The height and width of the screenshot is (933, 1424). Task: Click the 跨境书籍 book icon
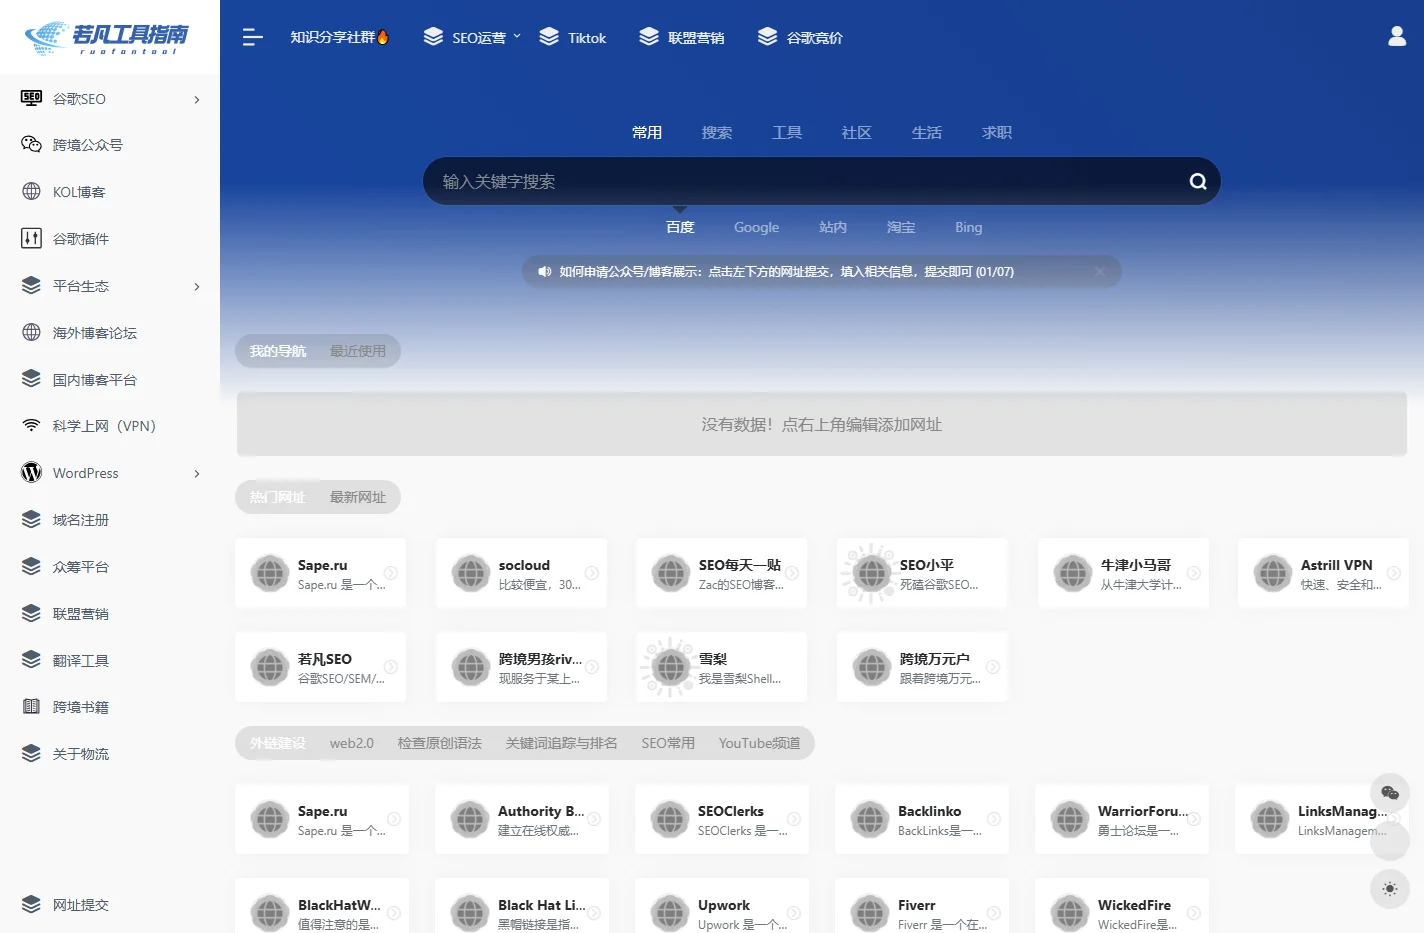[31, 707]
